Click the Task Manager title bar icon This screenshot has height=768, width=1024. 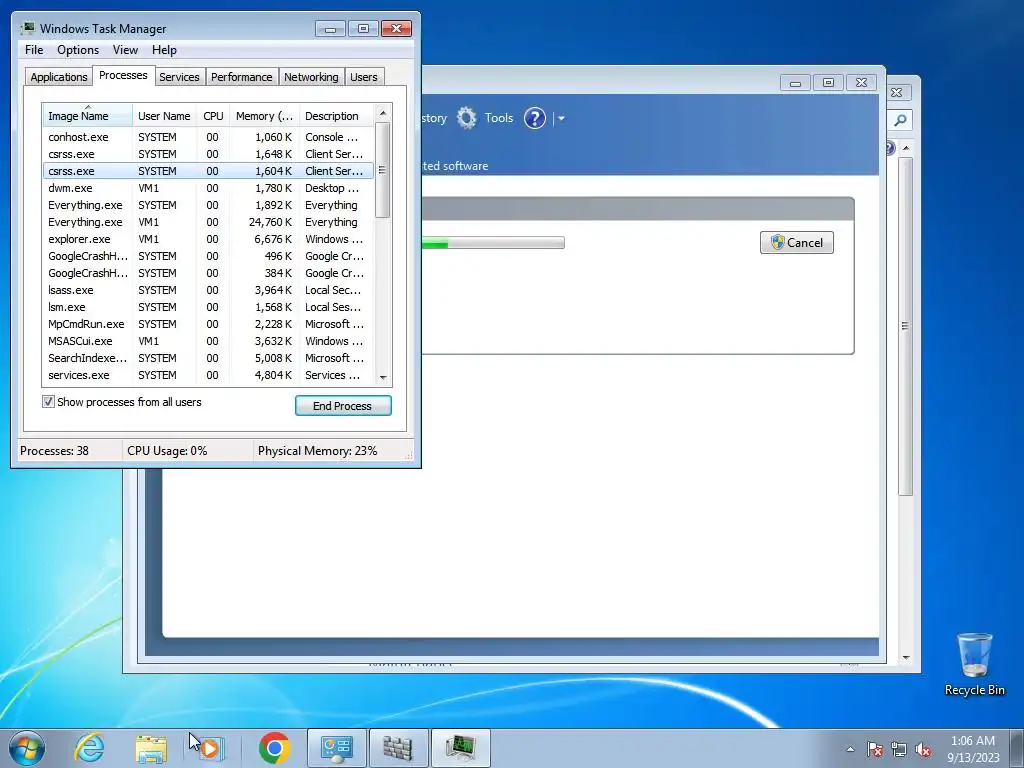(x=27, y=28)
